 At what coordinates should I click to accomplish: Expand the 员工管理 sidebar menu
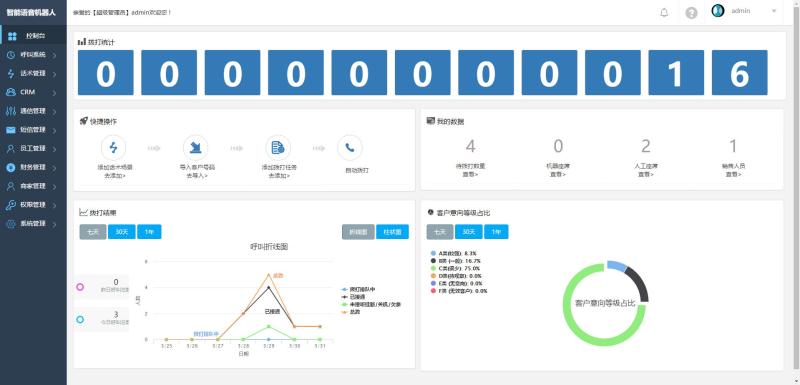pos(34,148)
